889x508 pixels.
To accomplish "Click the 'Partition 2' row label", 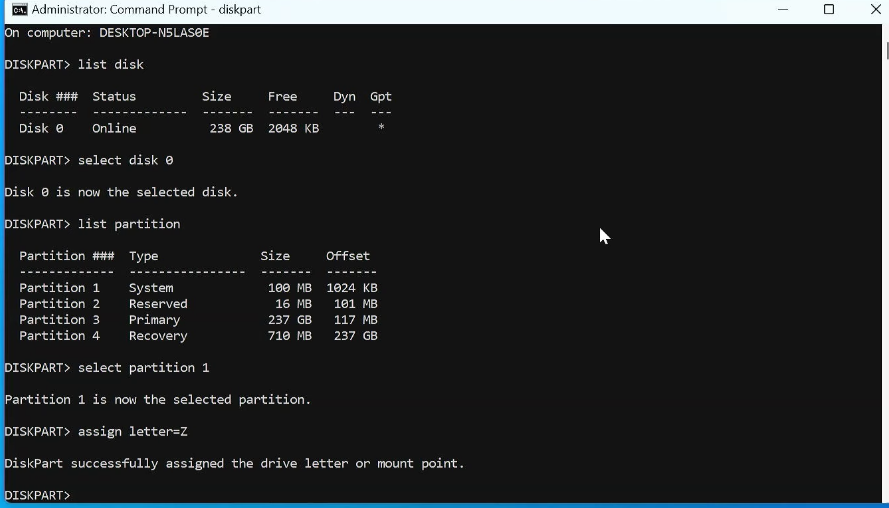I will [59, 304].
